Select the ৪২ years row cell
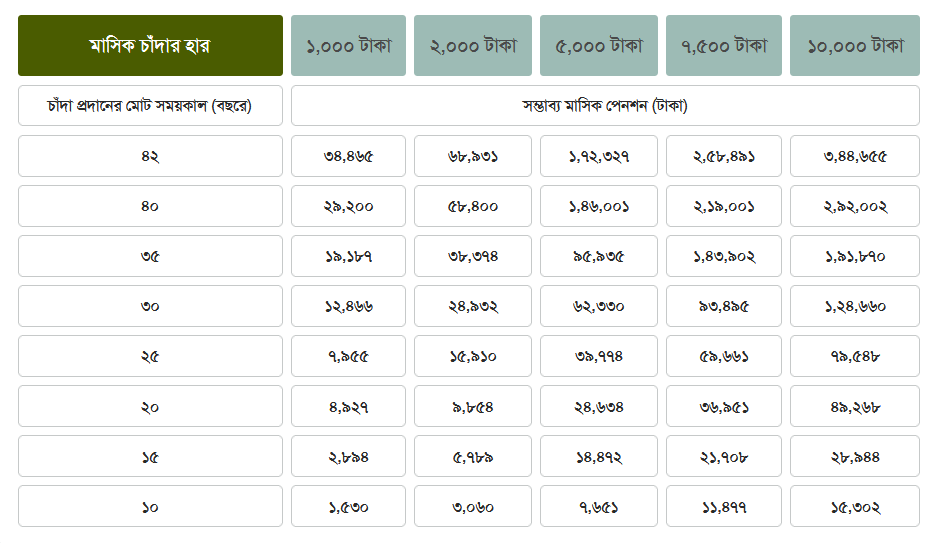 click(150, 156)
